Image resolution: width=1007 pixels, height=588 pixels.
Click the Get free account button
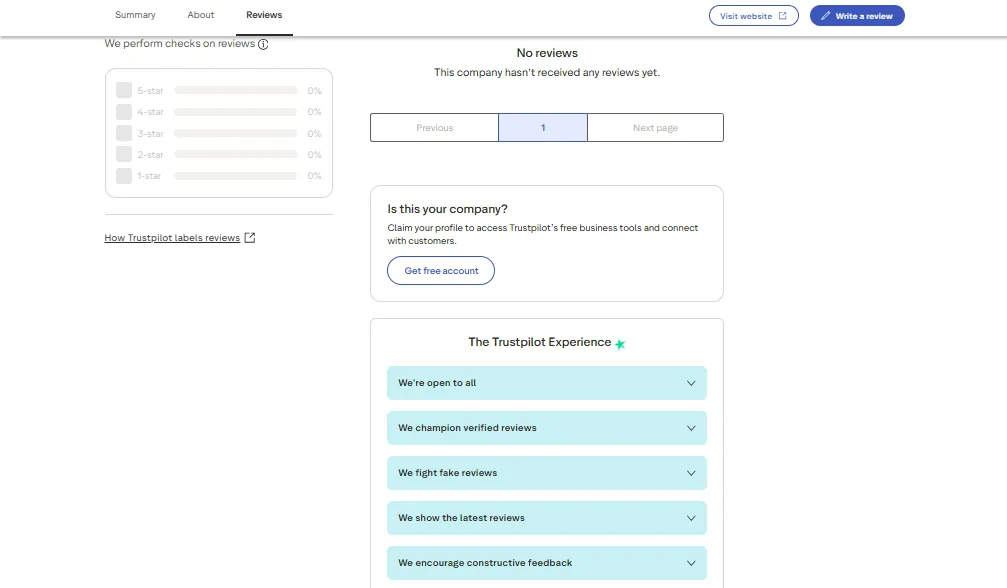[441, 271]
